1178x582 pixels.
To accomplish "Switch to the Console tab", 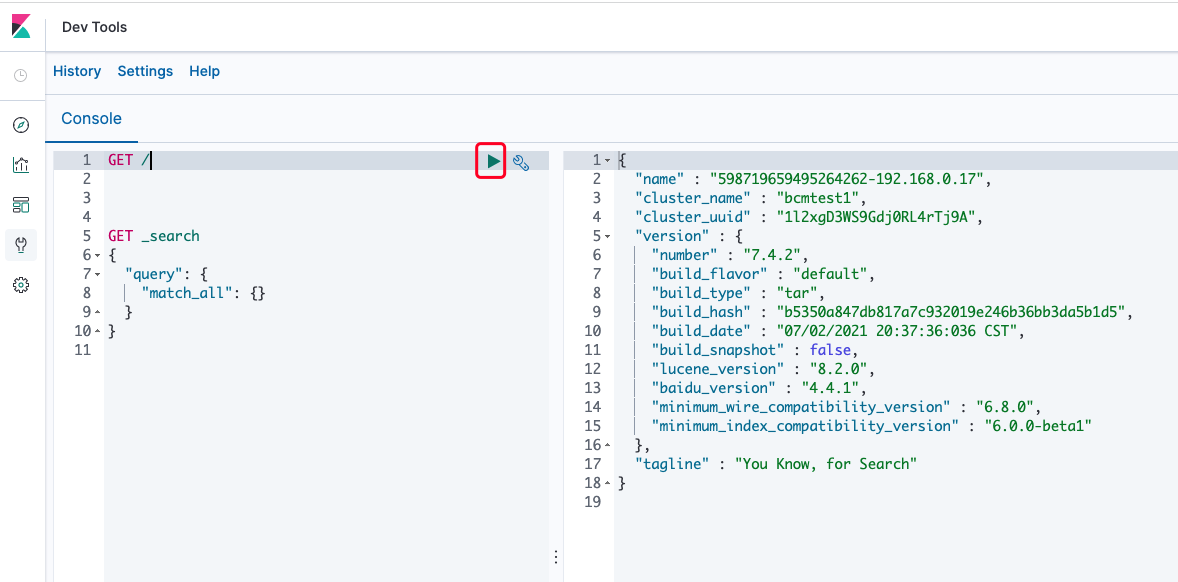I will [92, 119].
